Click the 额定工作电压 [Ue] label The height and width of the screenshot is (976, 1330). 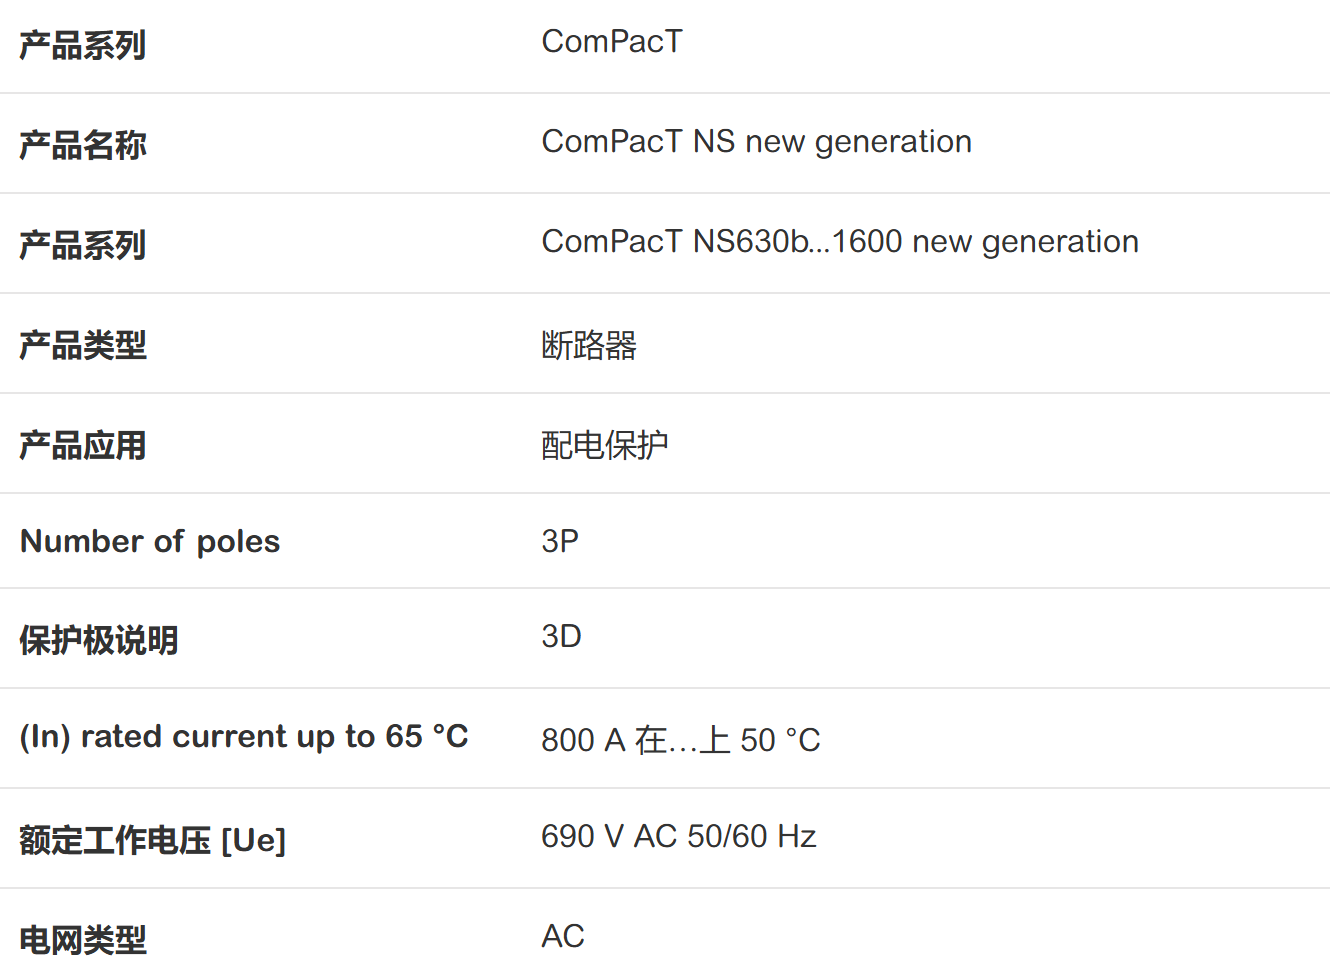click(153, 841)
